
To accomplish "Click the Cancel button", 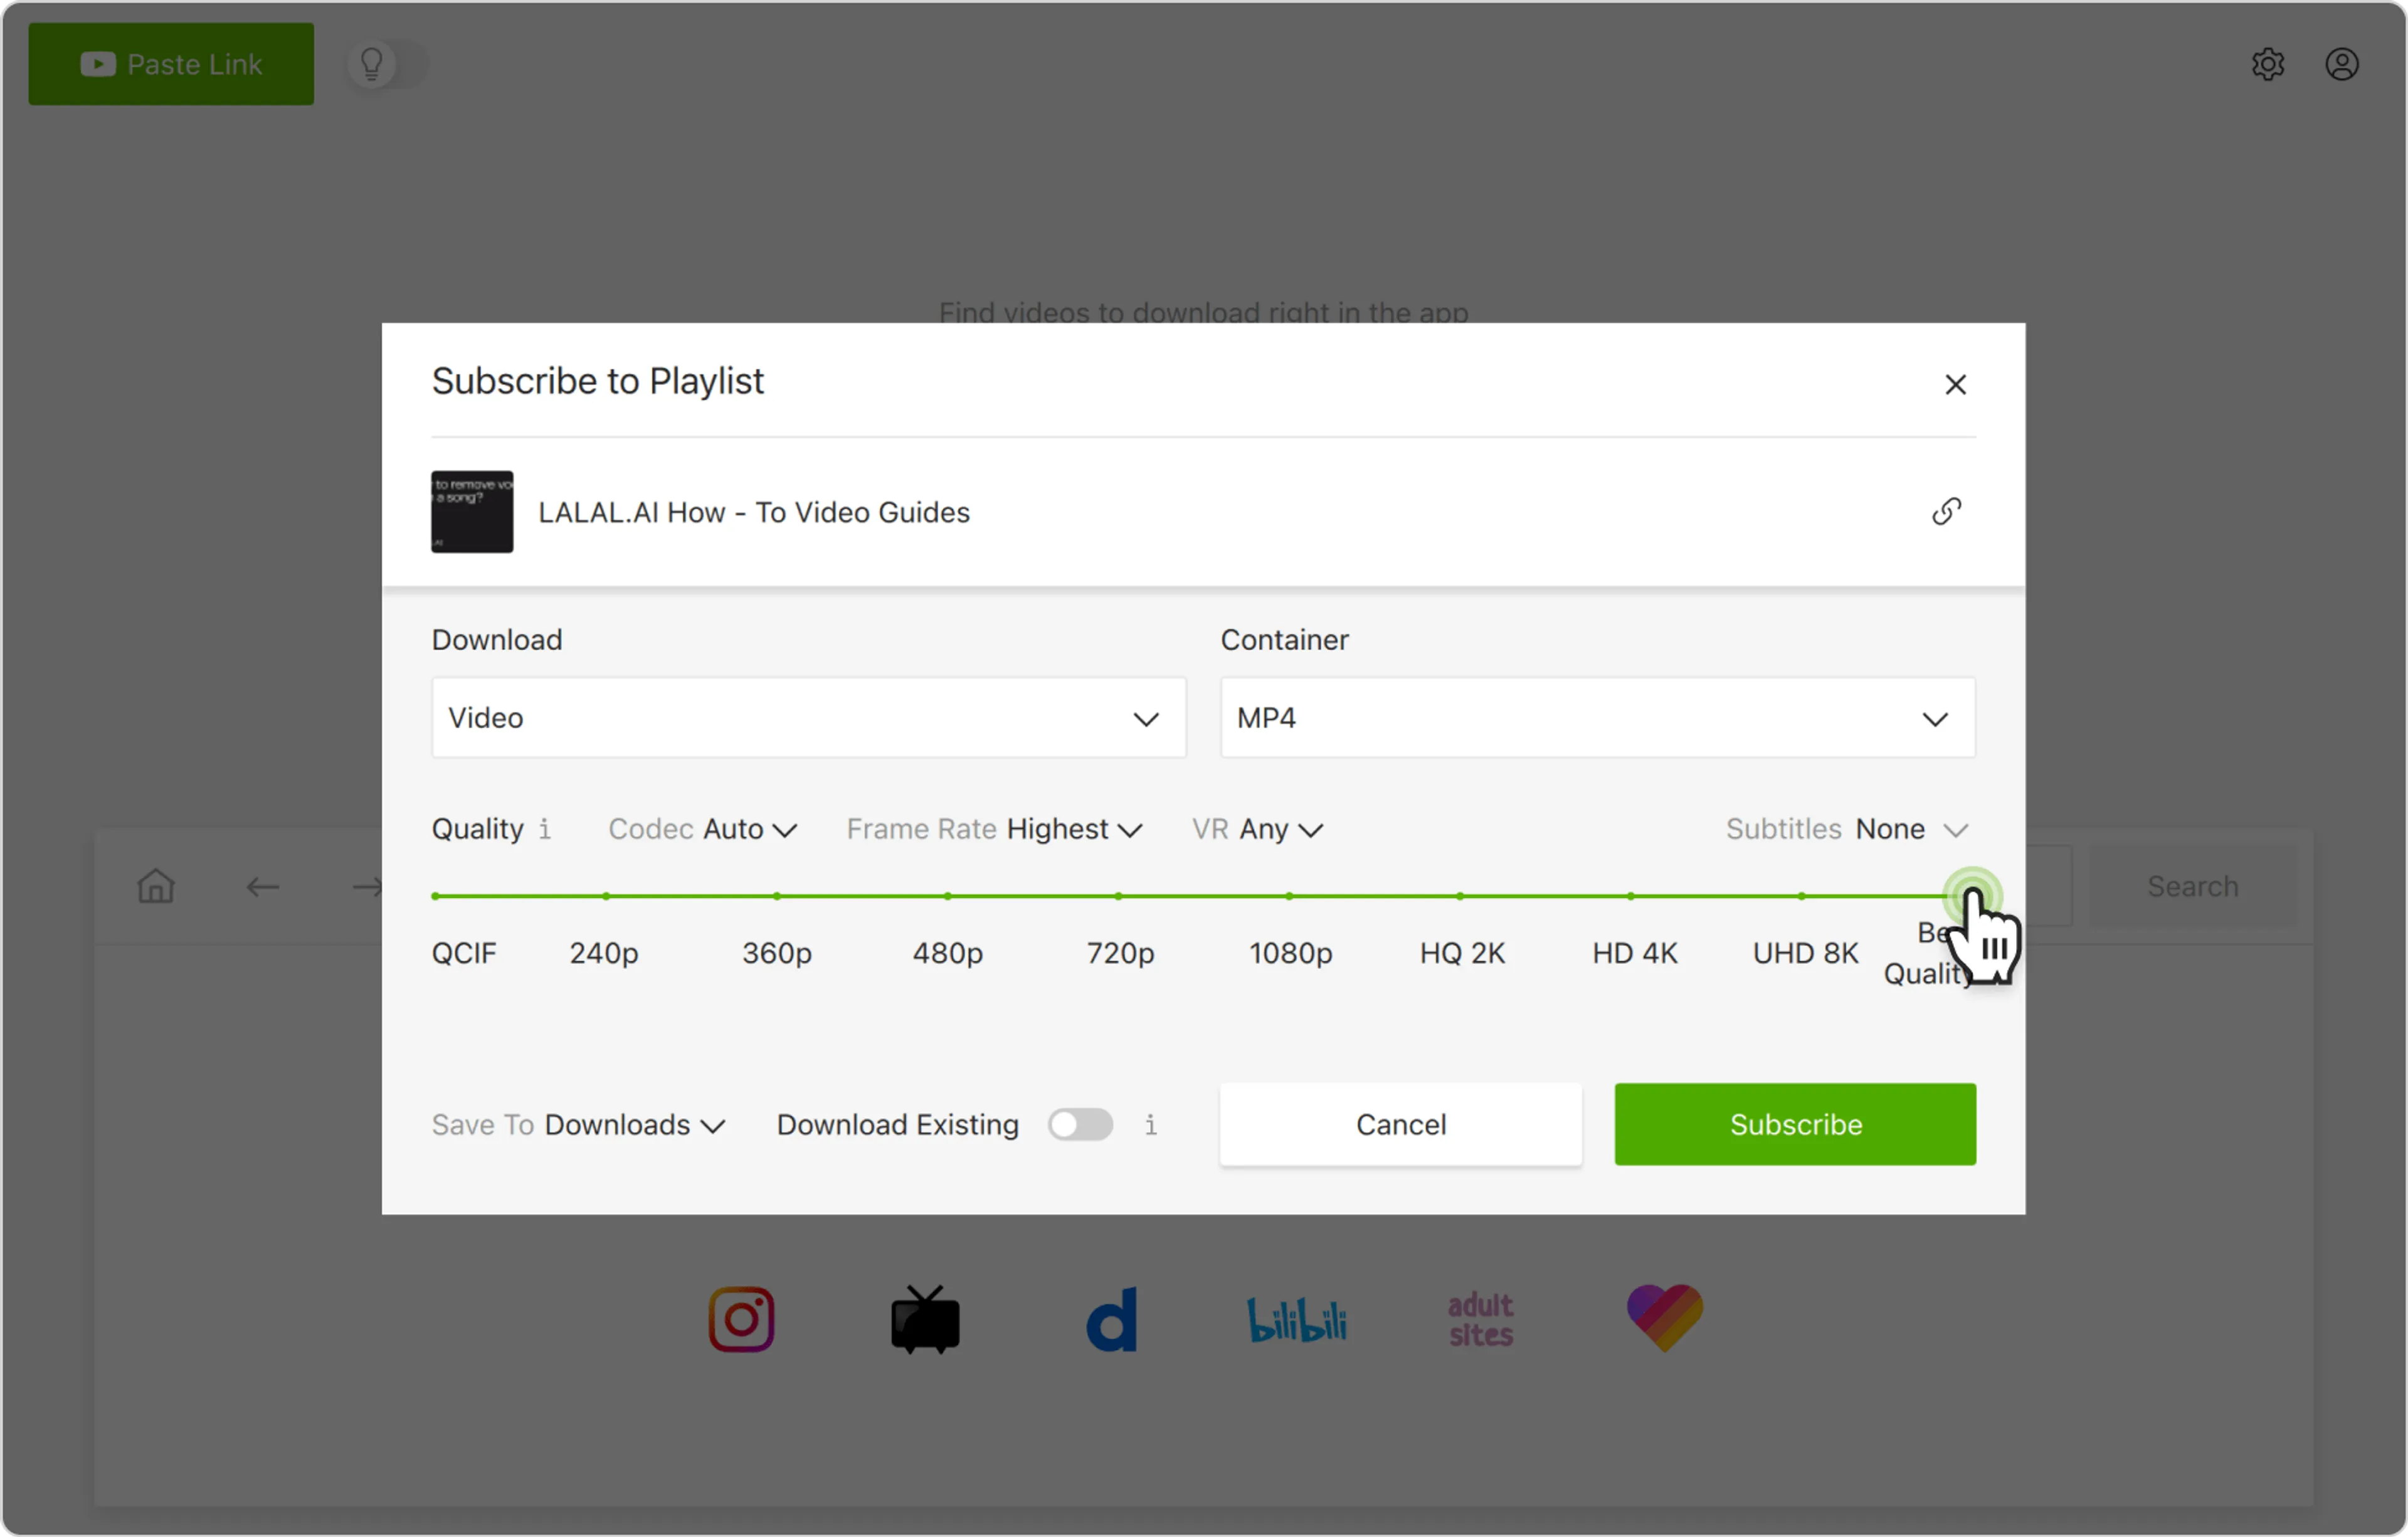I will tap(1400, 1124).
